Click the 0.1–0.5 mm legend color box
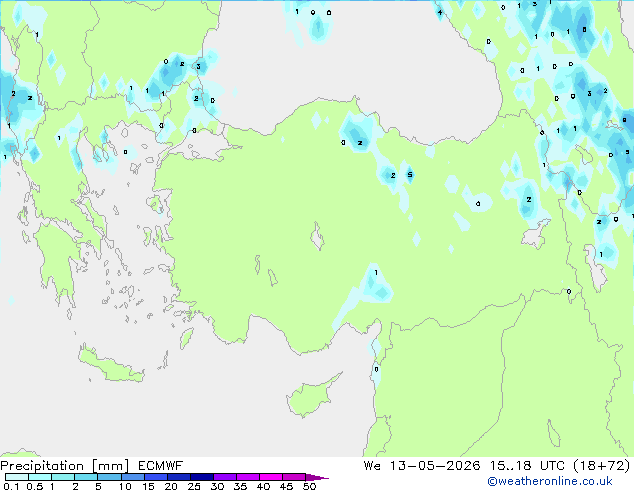The width and height of the screenshot is (634, 490). point(17,477)
